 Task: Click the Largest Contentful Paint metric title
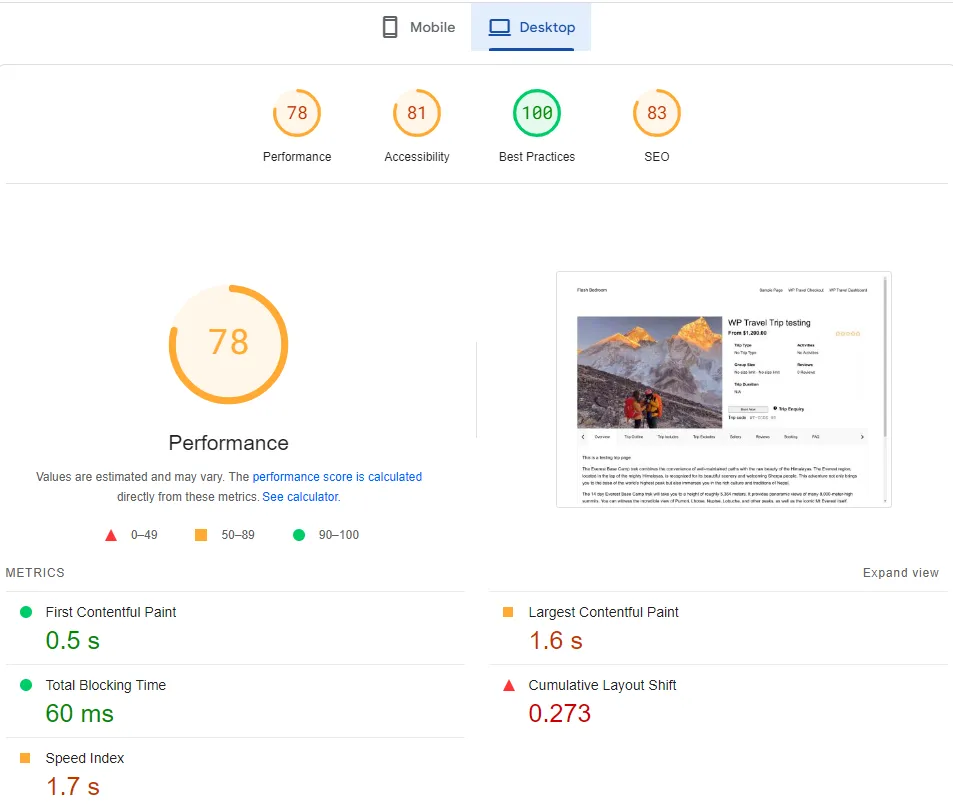tap(603, 612)
